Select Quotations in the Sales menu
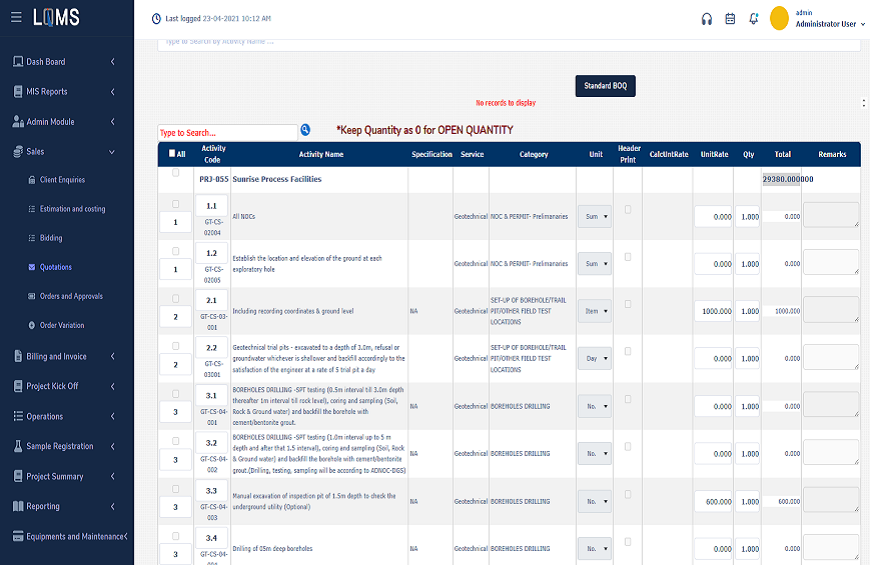The image size is (870, 565). point(55,267)
